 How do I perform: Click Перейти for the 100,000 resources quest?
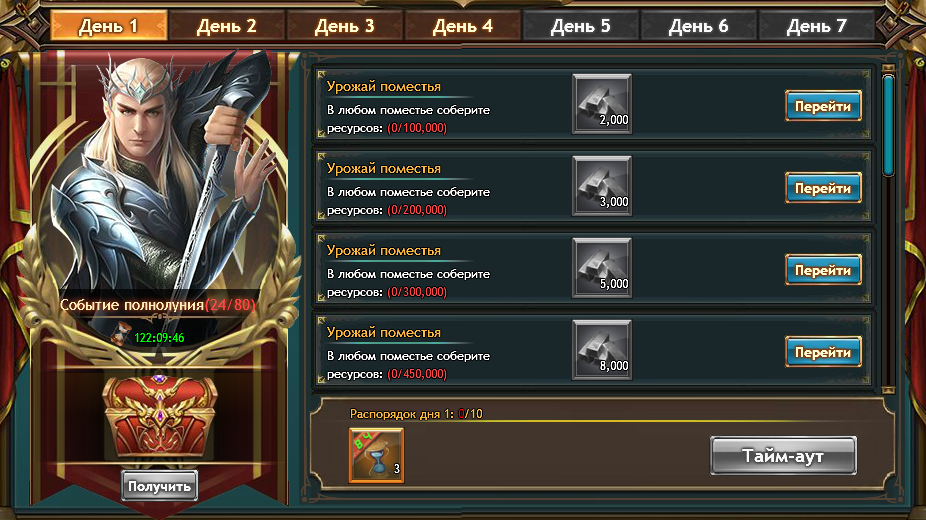[823, 106]
